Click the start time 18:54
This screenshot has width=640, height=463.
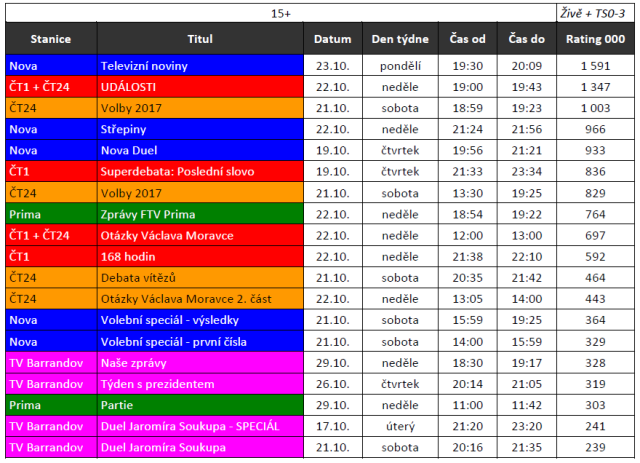[468, 214]
